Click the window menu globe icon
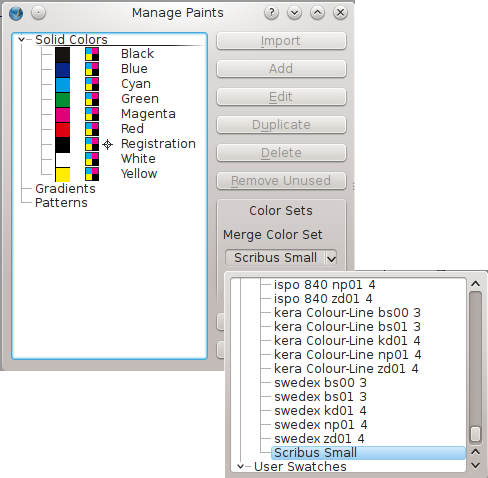This screenshot has width=488, height=478. click(16, 13)
